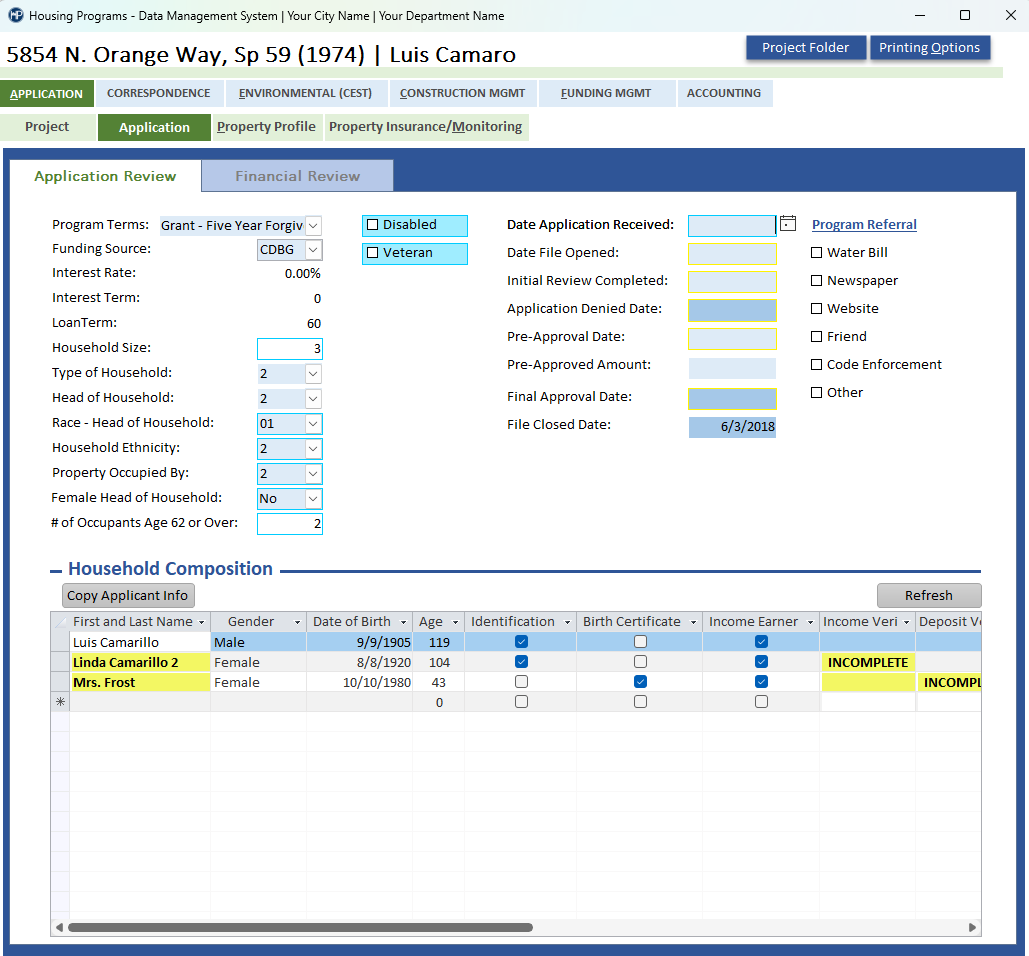Click the horizontal scrollbar thumb
Image resolution: width=1029 pixels, height=956 pixels.
click(x=300, y=927)
